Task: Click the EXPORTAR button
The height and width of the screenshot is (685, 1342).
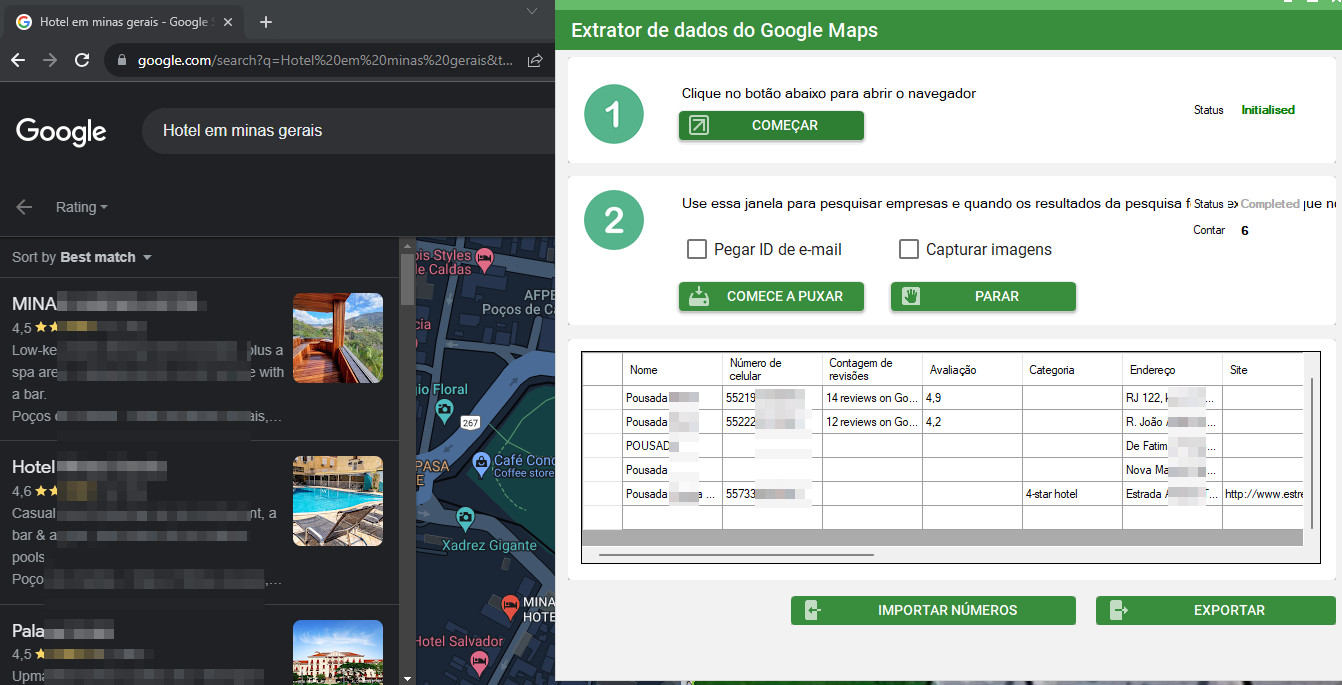Action: point(1215,610)
